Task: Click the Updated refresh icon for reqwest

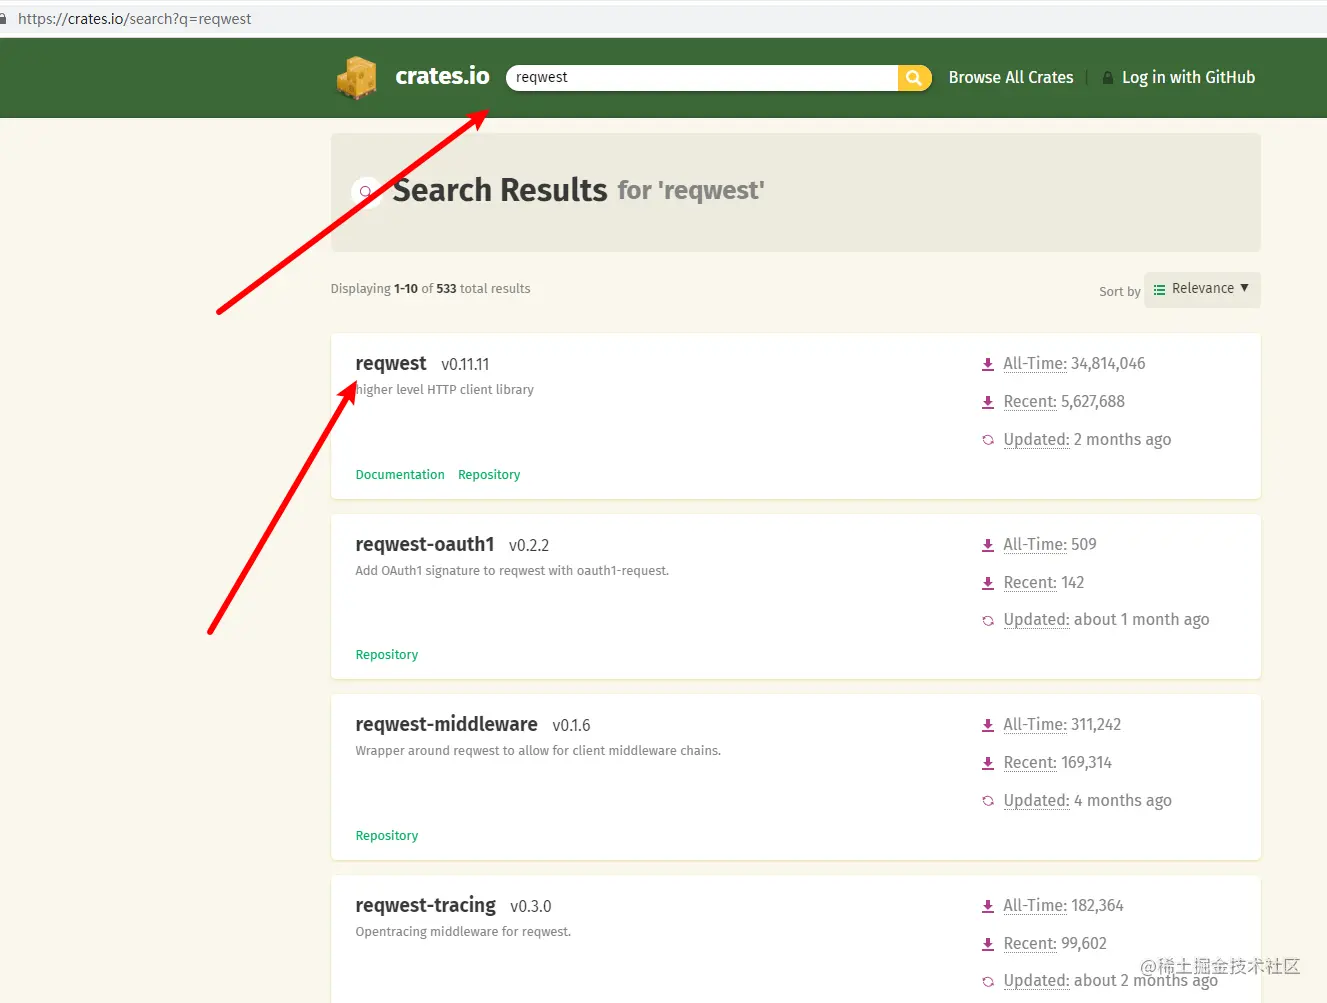Action: (988, 440)
